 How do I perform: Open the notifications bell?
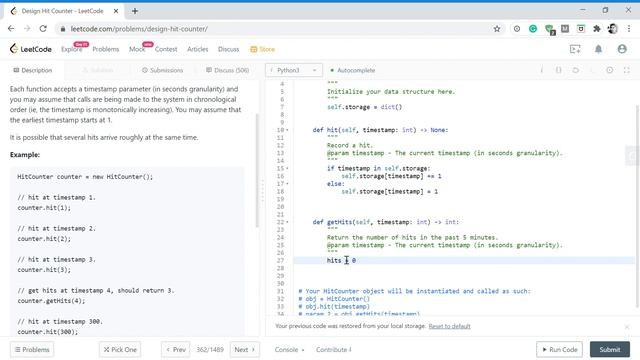pos(598,49)
